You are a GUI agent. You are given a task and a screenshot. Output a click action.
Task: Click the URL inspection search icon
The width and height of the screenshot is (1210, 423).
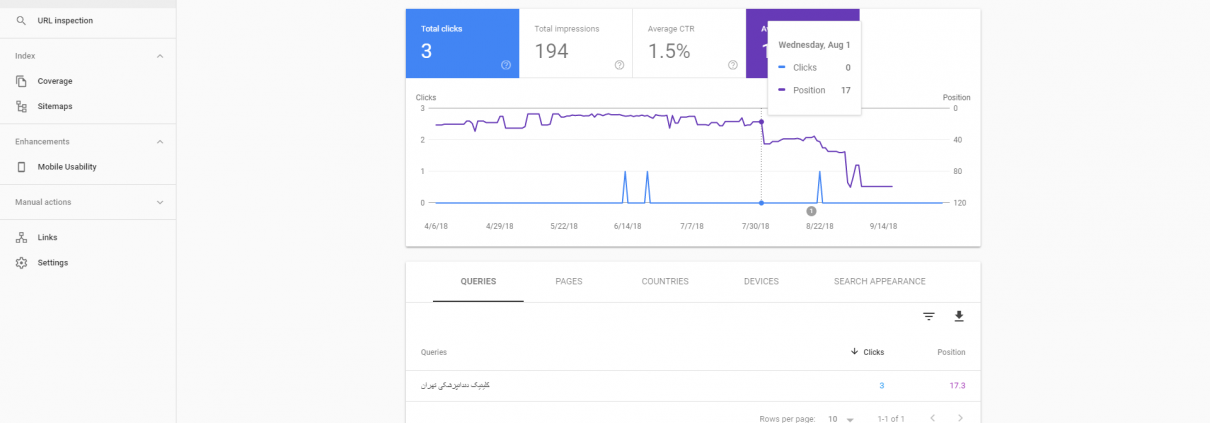pyautogui.click(x=22, y=20)
